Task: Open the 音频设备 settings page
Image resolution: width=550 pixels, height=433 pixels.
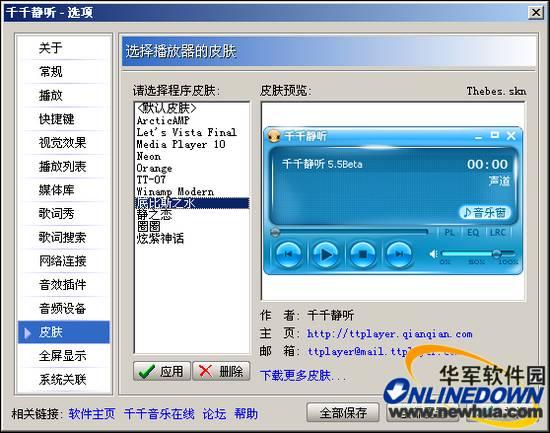Action: tap(63, 308)
